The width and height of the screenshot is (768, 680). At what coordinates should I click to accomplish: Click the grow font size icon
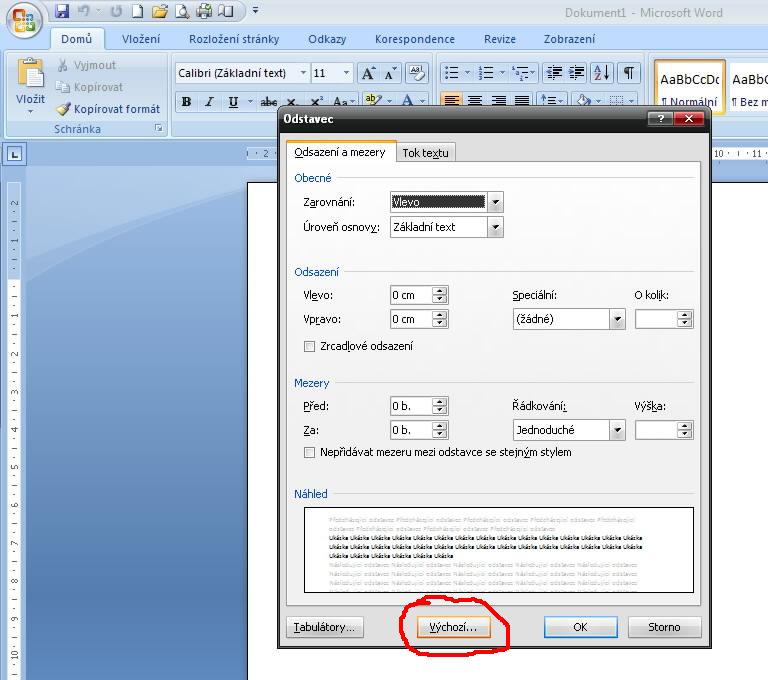(x=368, y=73)
